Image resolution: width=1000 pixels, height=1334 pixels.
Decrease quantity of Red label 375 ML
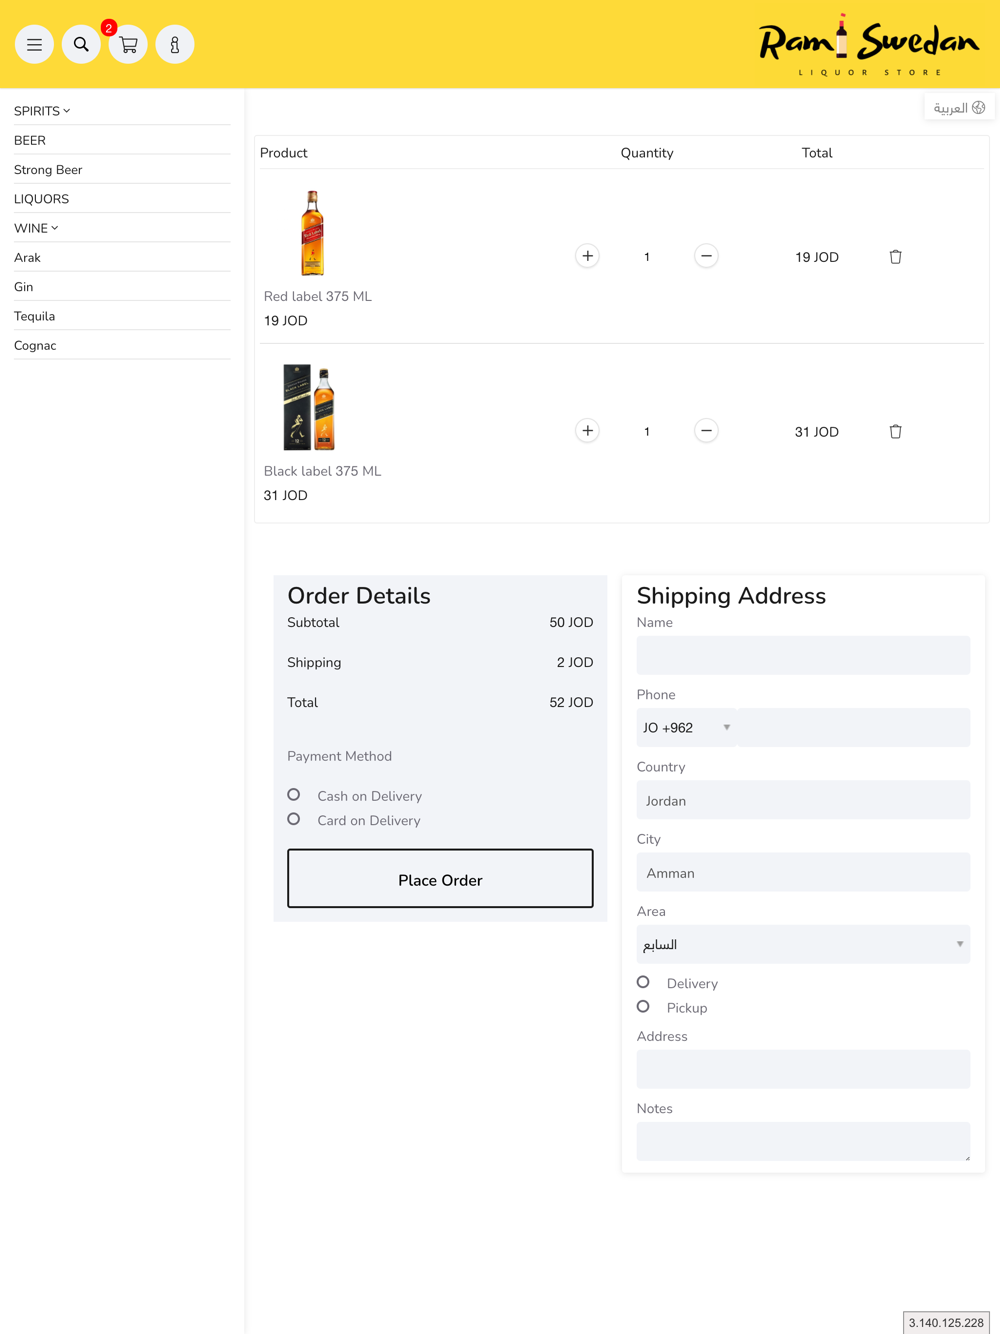[x=706, y=256]
